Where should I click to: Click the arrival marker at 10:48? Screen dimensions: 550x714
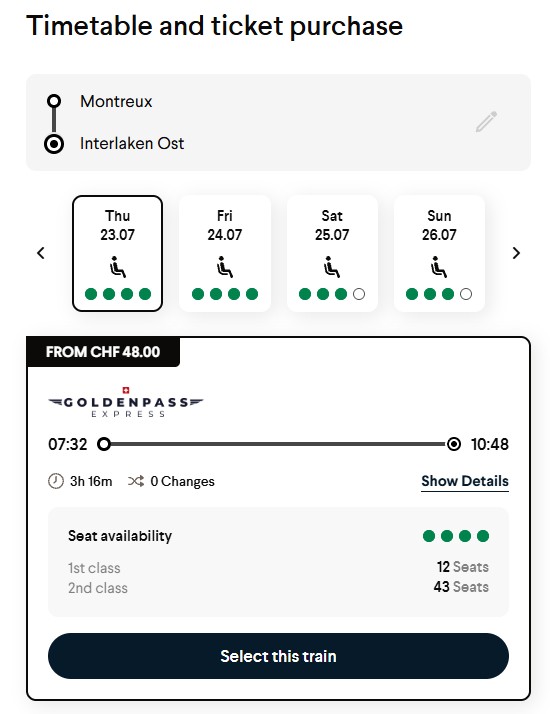(453, 444)
